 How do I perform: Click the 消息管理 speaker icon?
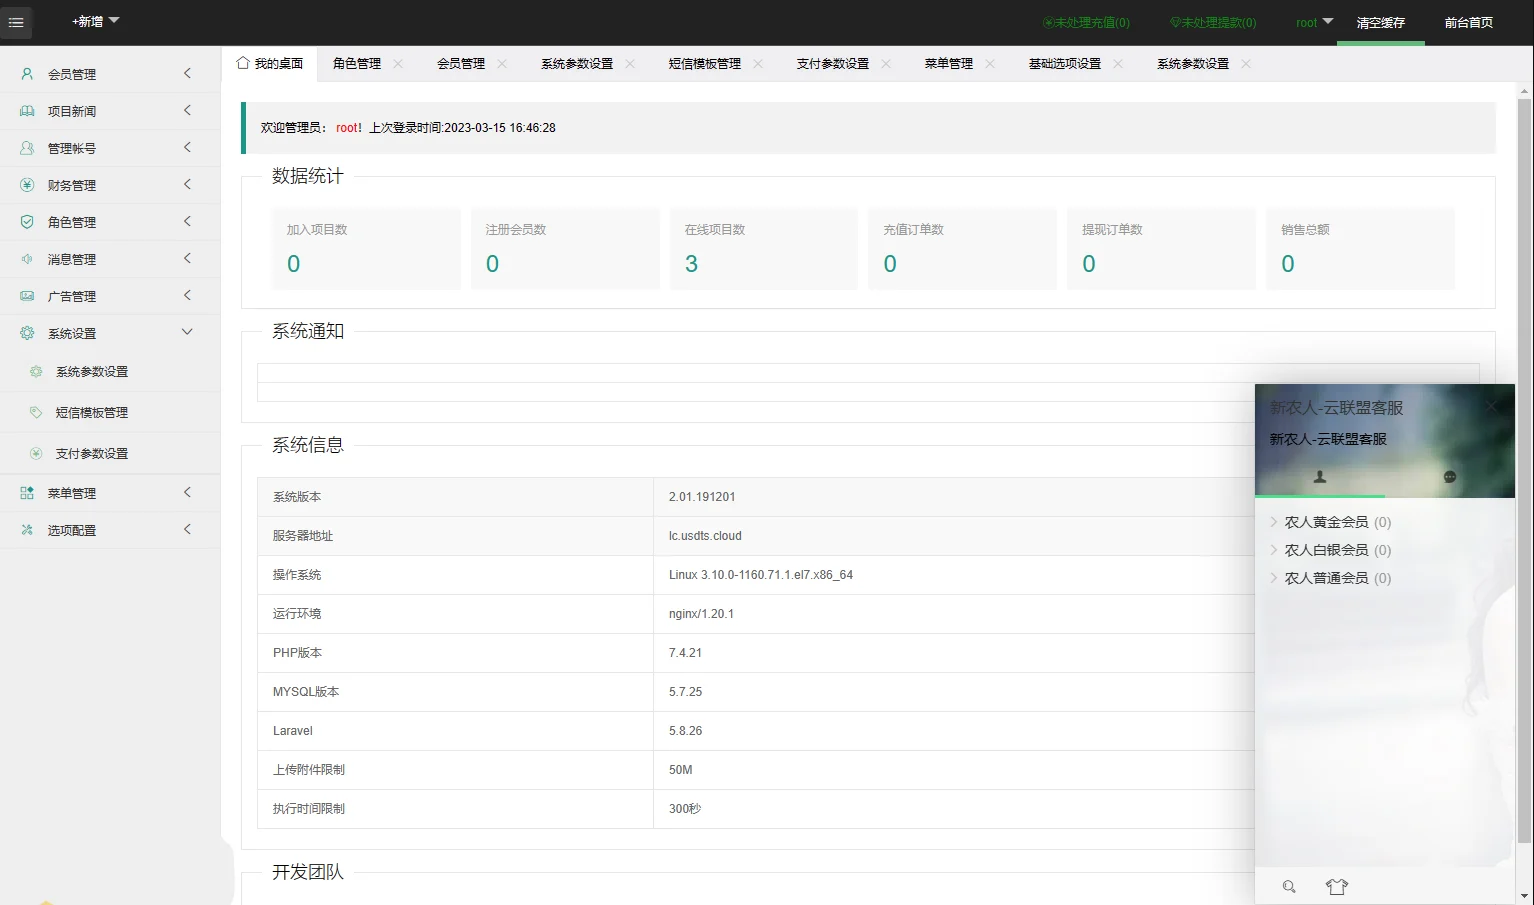pyautogui.click(x=27, y=258)
